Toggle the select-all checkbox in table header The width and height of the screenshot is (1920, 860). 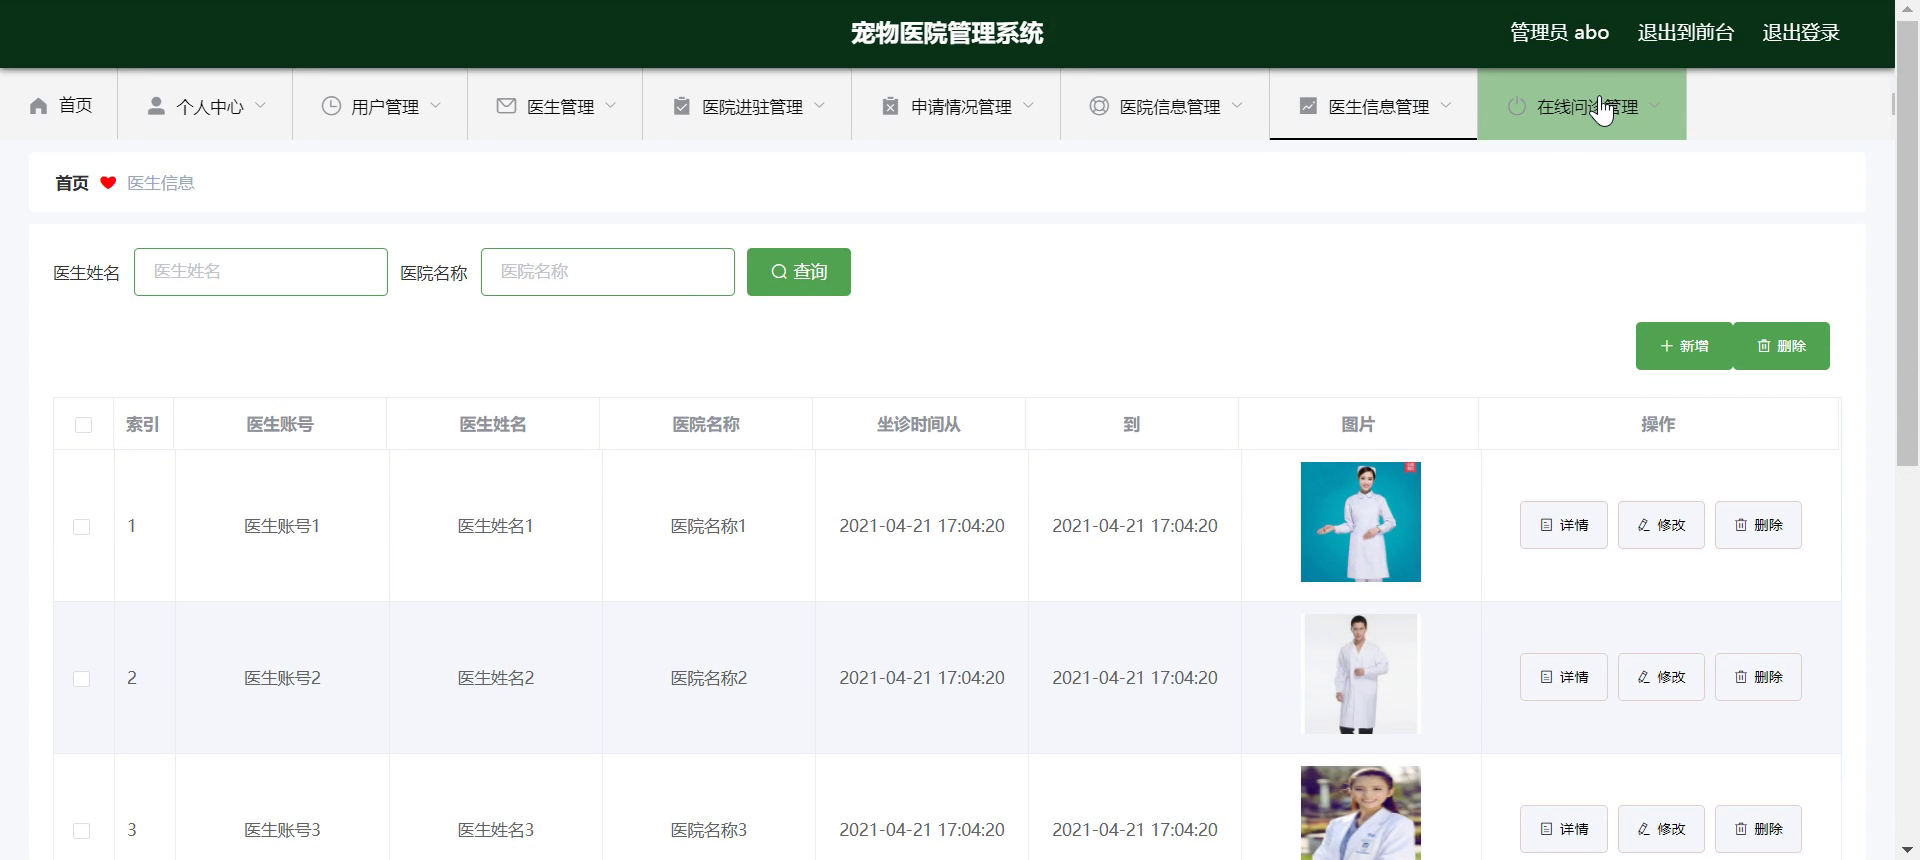coord(83,425)
